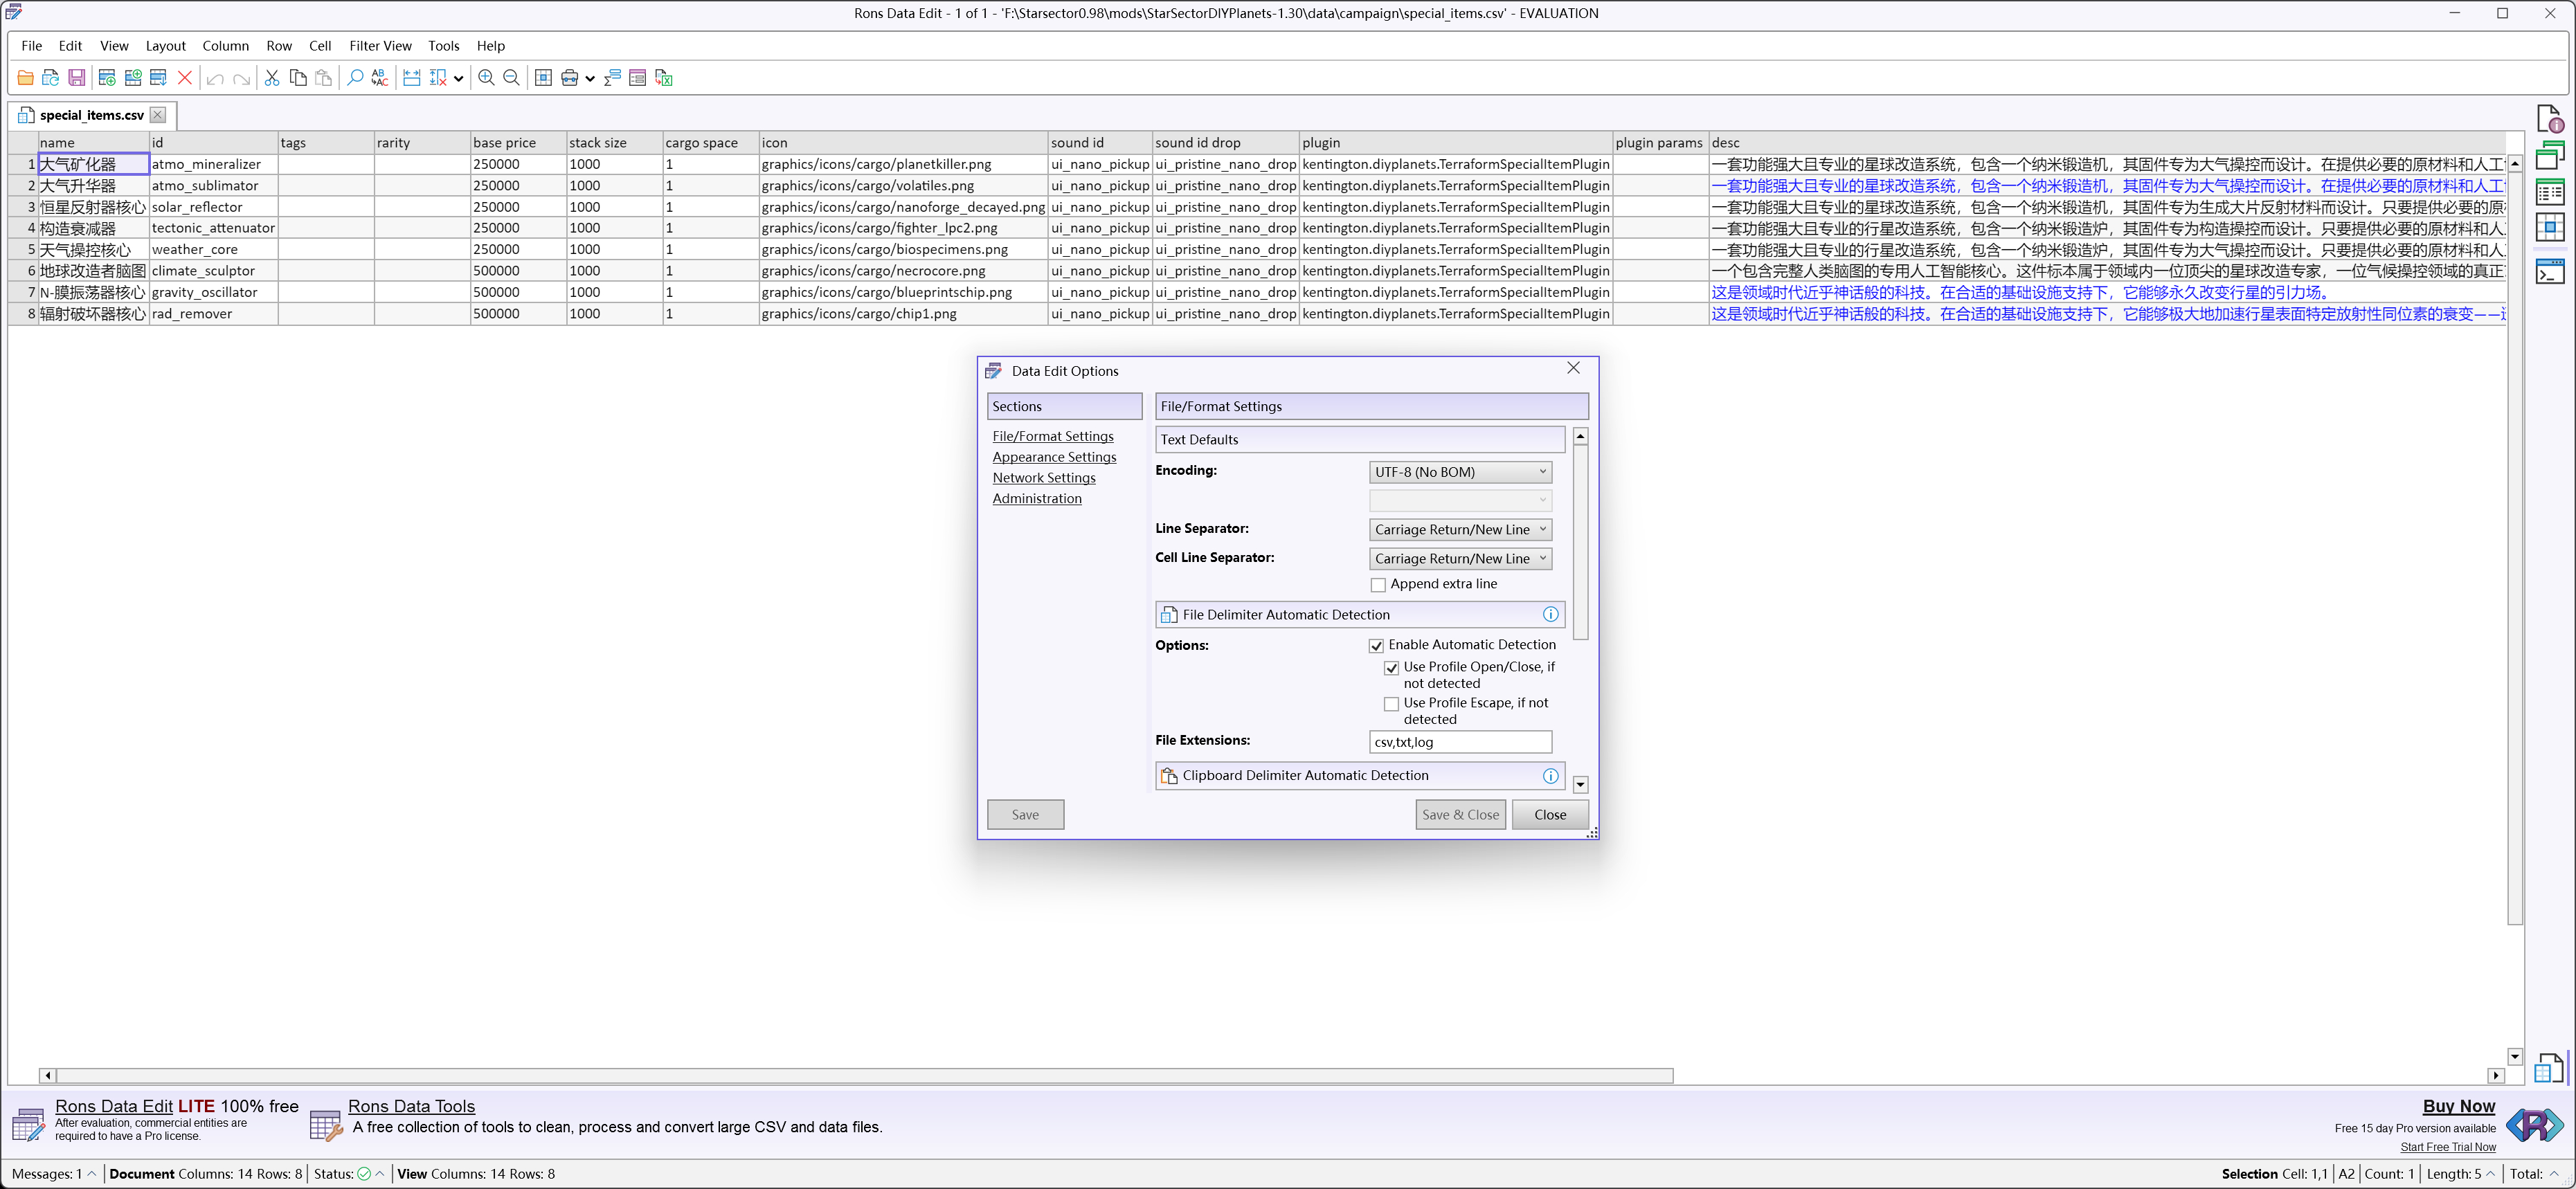Viewport: 2576px width, 1189px height.
Task: Click the export to Excel icon
Action: (663, 78)
